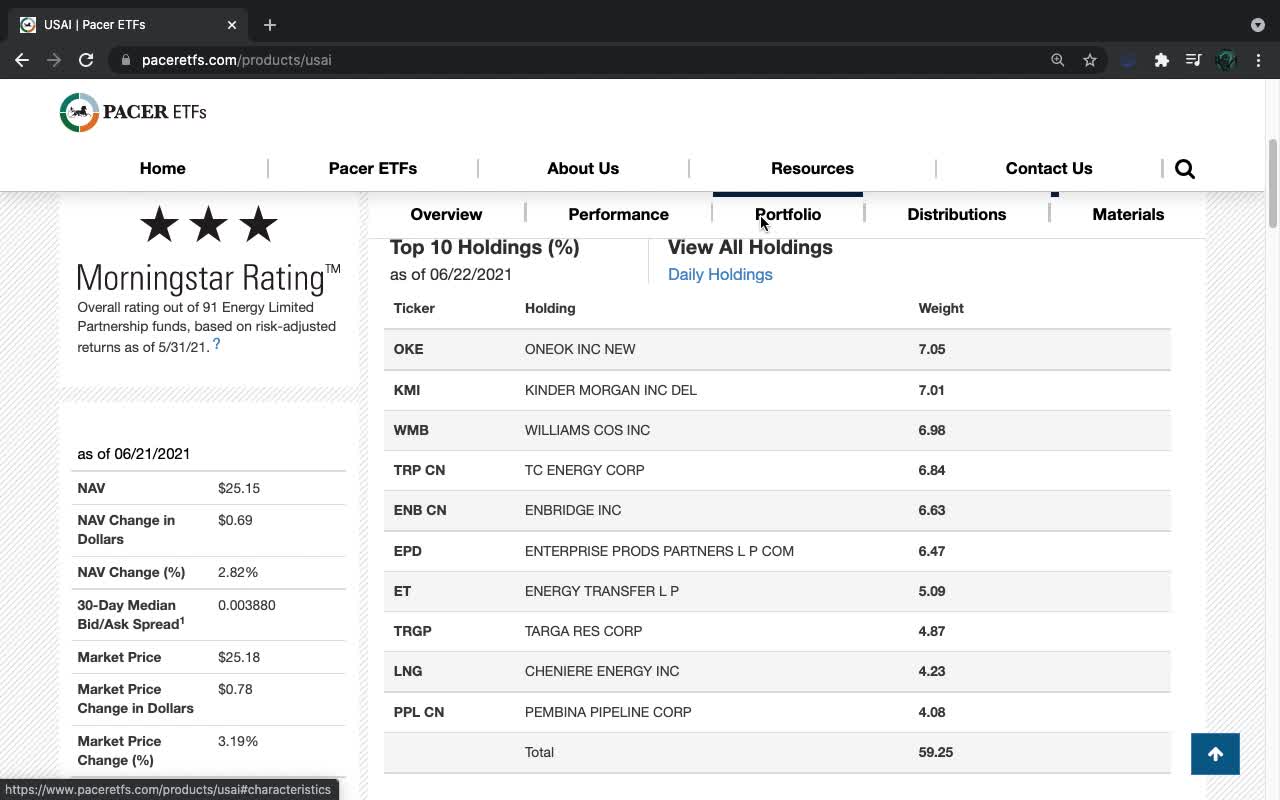Open the Daily Holdings link
This screenshot has height=800, width=1280.
720,274
